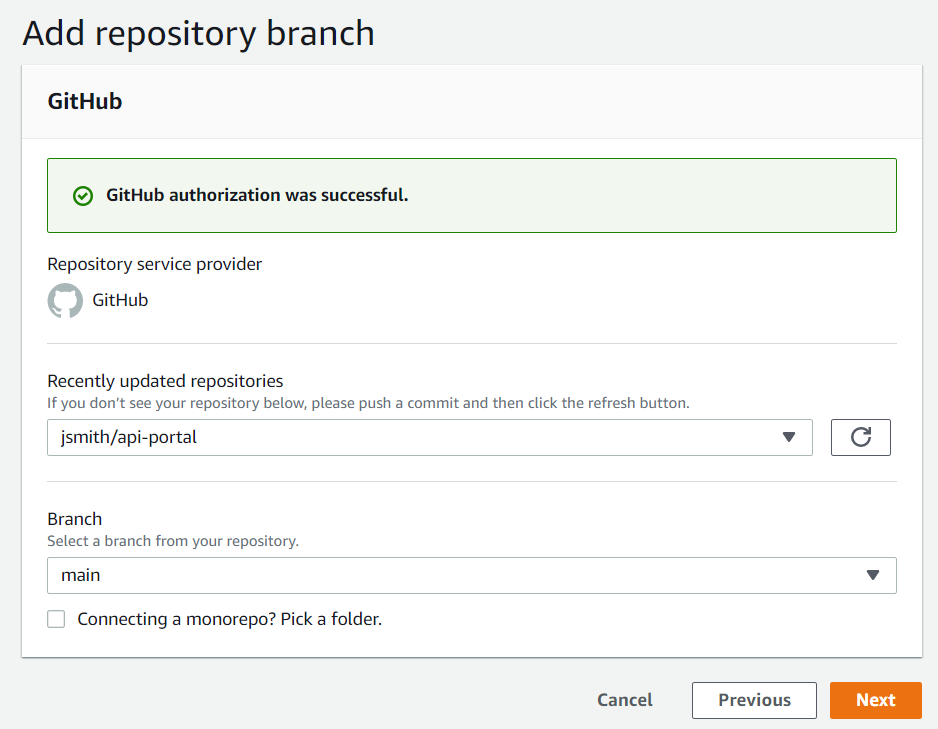Click the push-a-commit refresh hint text
Screen dimensions: 938x729
point(368,403)
